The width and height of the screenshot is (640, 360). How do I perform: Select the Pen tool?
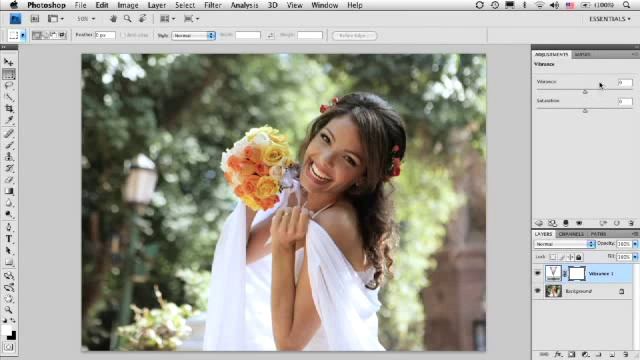9,227
